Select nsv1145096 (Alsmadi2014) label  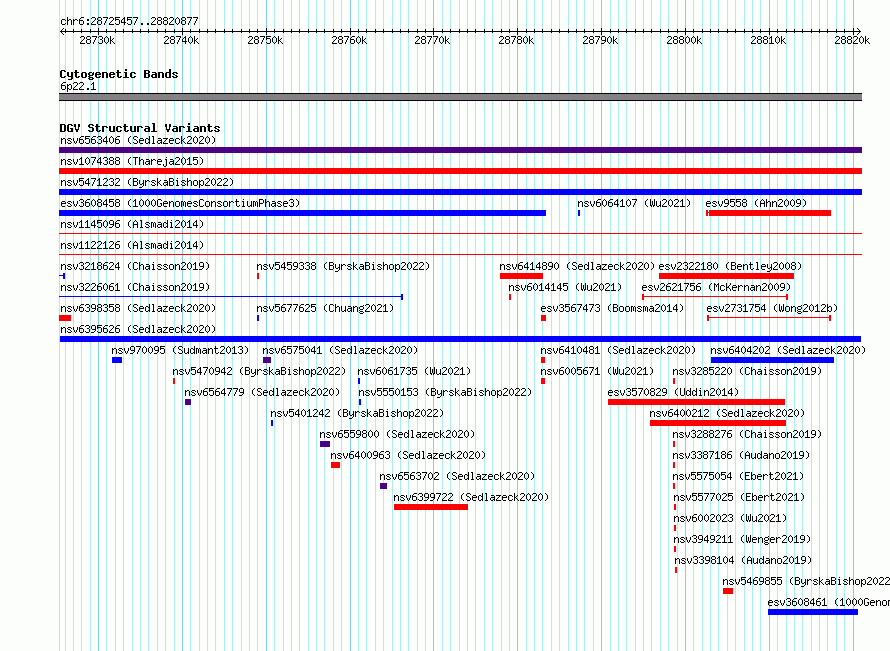click(x=132, y=224)
